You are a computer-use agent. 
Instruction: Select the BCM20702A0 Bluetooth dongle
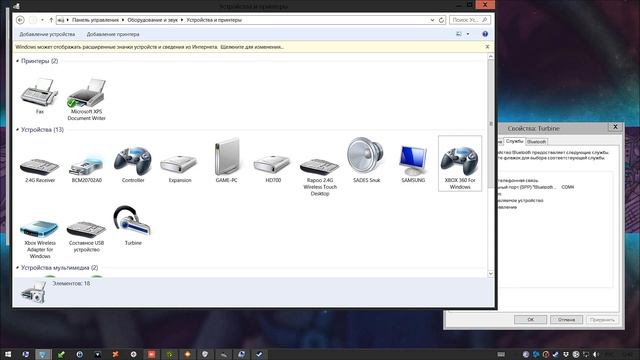(87, 167)
